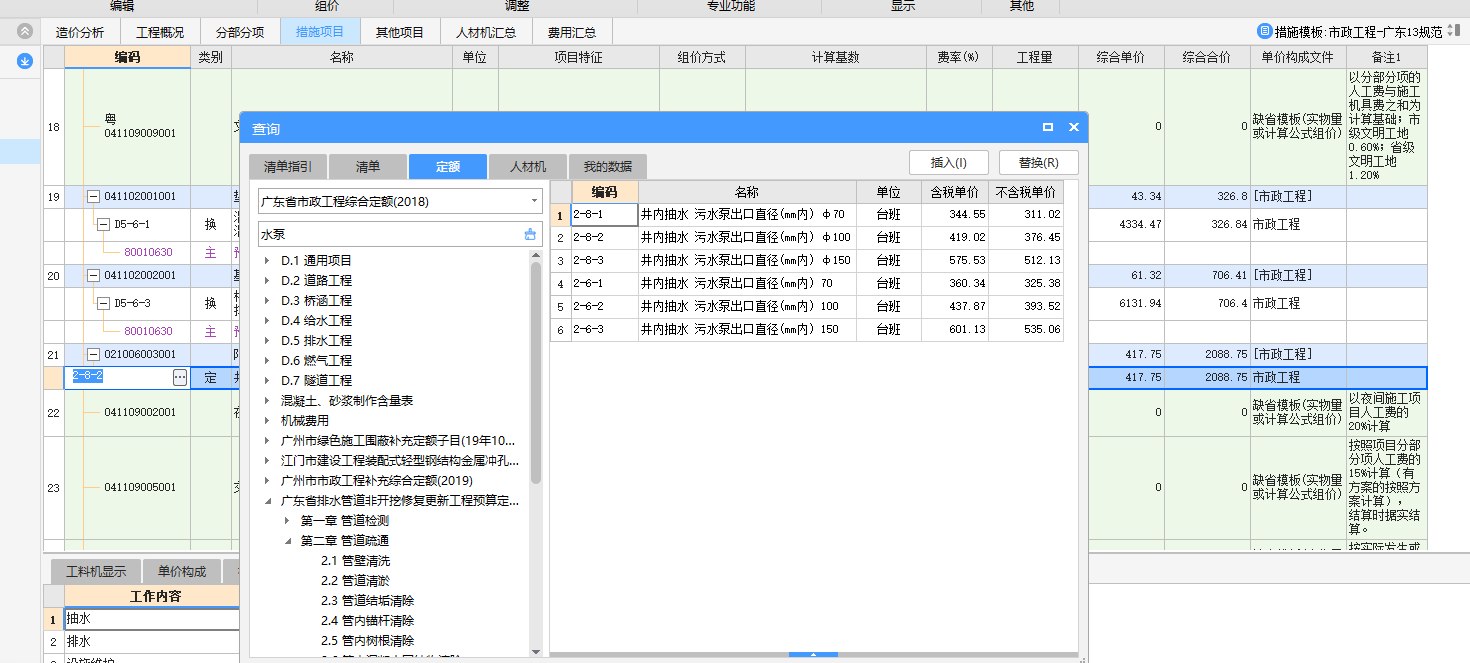Expand the D.3 桥涵工程 tree node

[x=267, y=300]
